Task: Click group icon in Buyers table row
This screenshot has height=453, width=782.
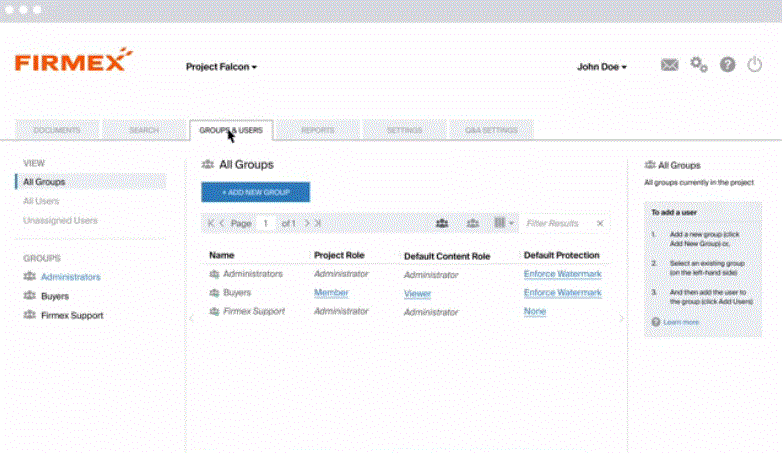Action: coord(214,293)
